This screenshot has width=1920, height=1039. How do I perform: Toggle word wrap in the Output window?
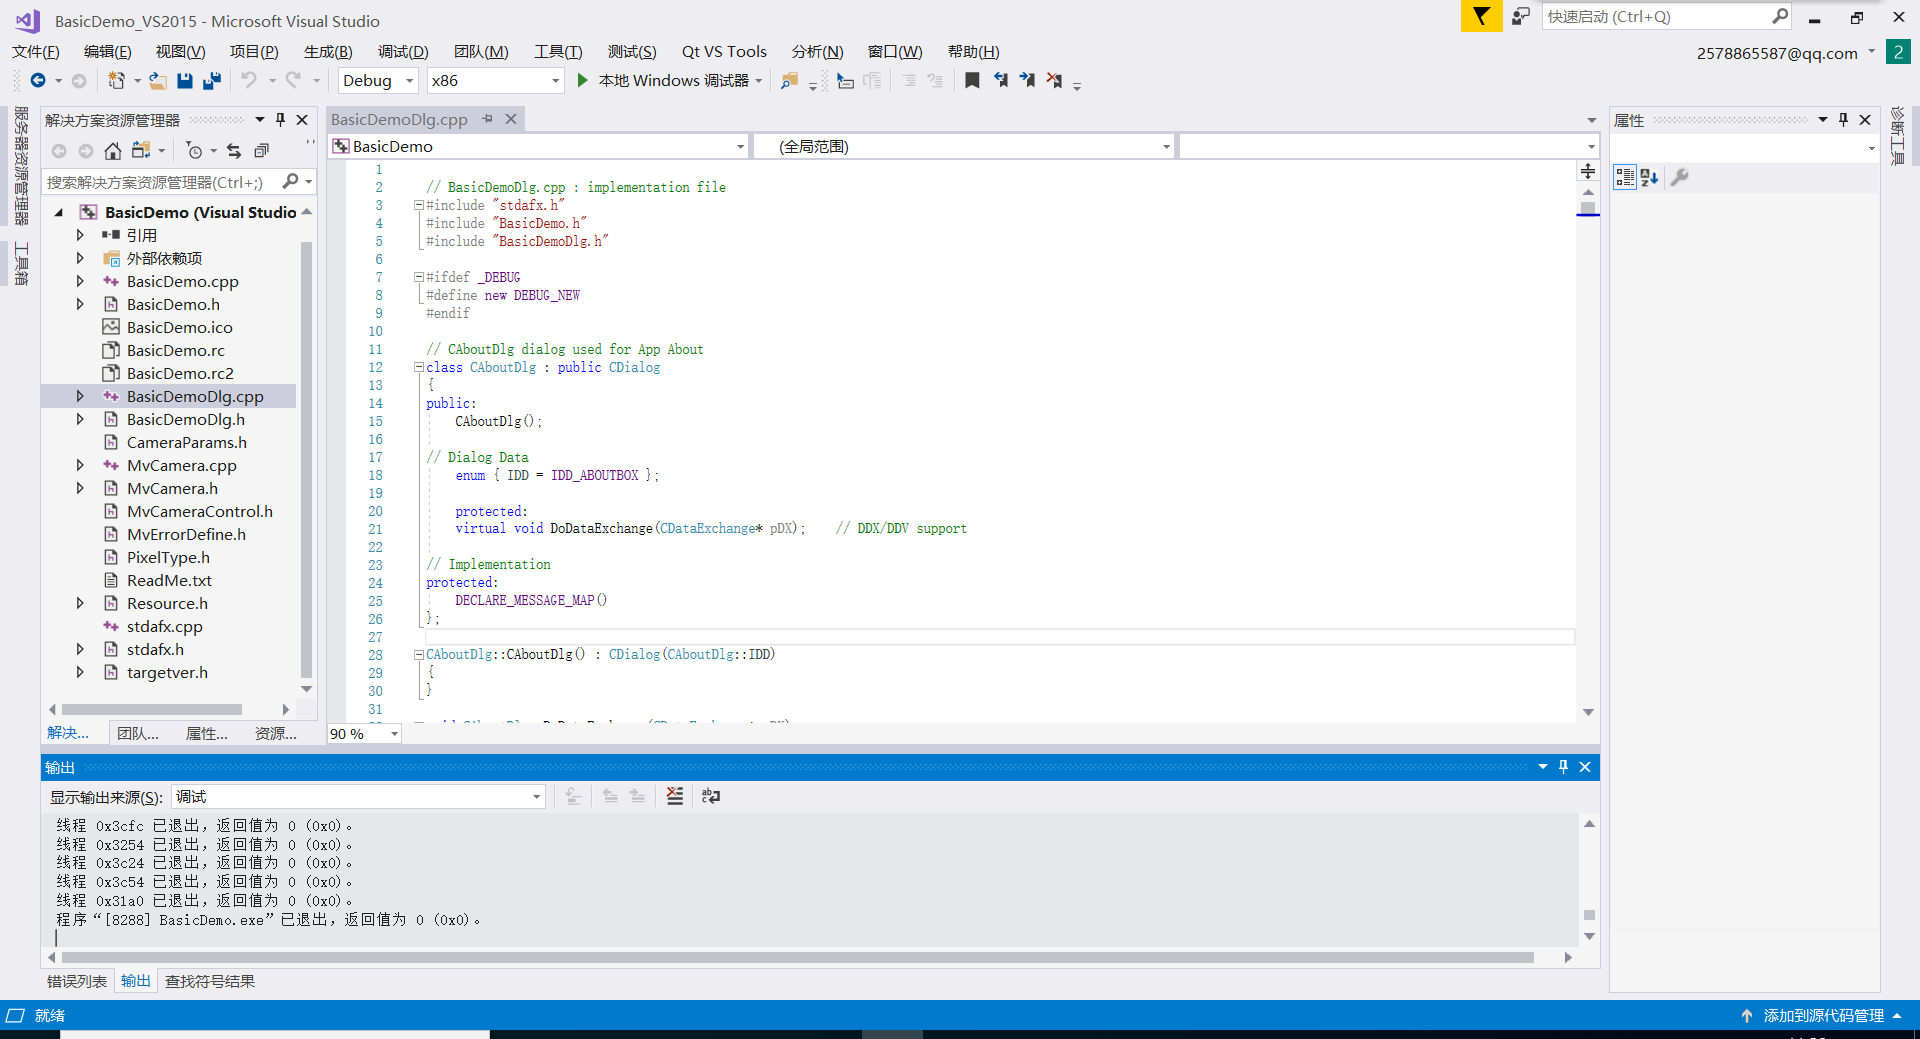710,796
